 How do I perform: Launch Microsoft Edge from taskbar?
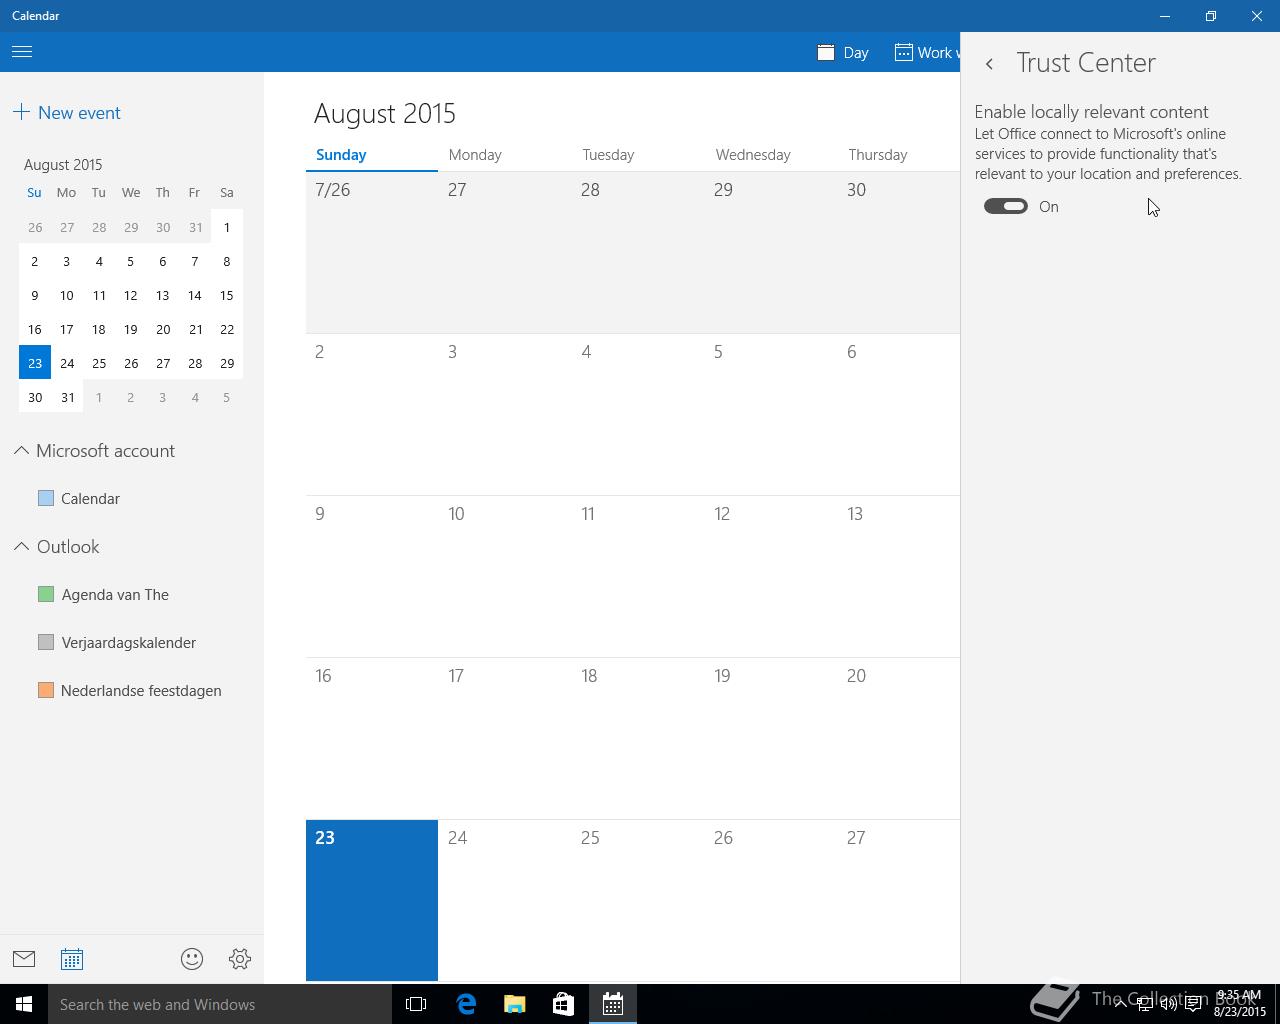(466, 1004)
